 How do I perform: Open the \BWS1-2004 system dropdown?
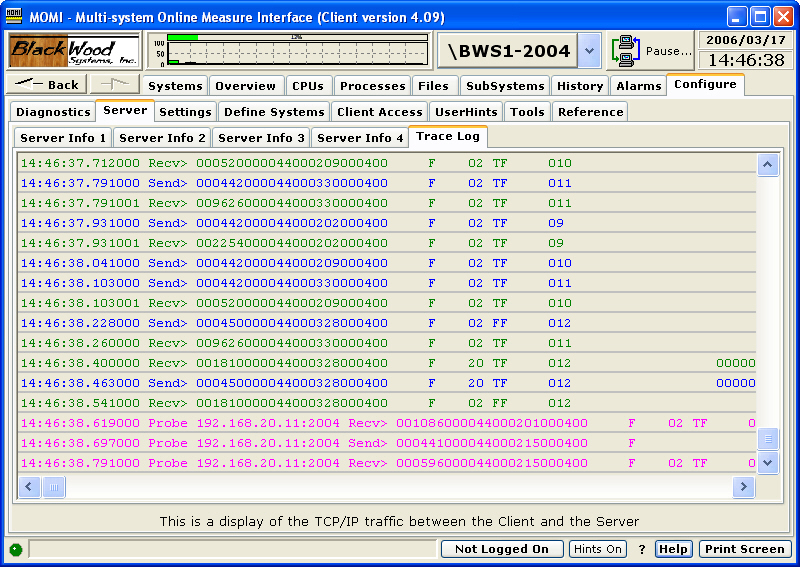tap(589, 51)
